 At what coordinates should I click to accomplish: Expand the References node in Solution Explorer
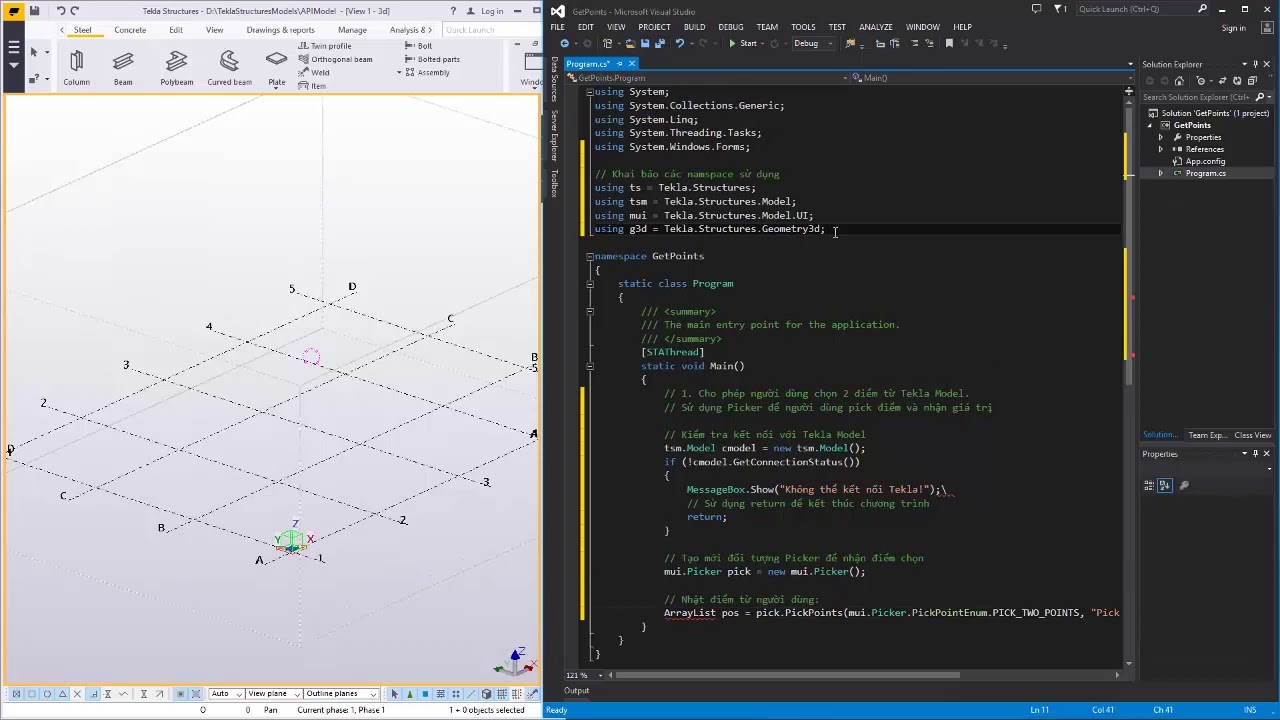click(x=1161, y=149)
